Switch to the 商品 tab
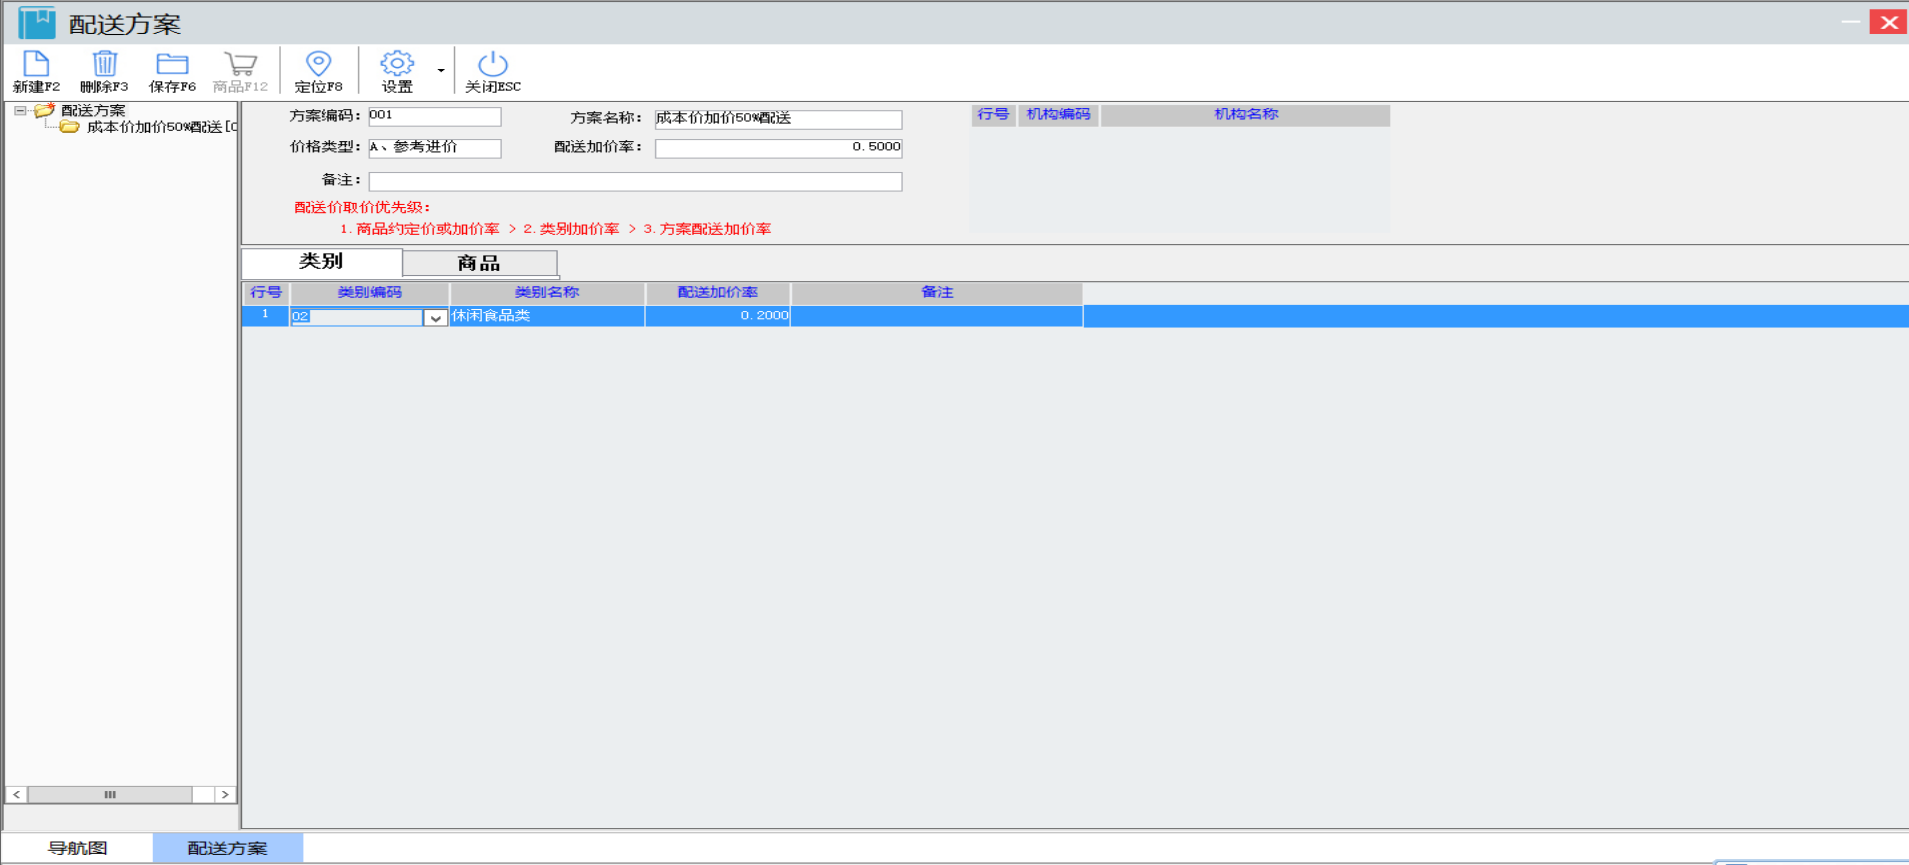 click(x=479, y=263)
